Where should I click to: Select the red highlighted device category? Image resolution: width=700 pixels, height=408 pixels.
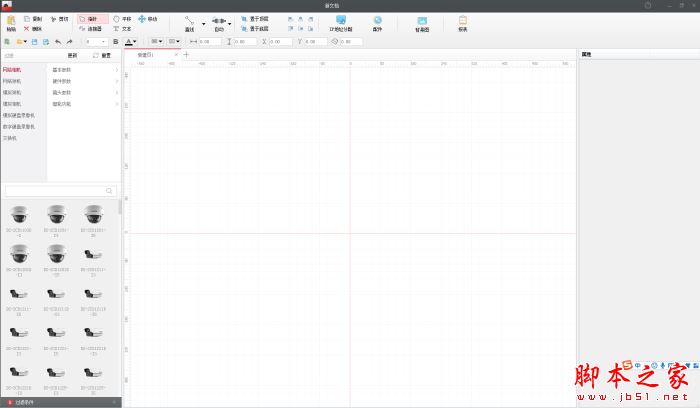click(x=12, y=70)
